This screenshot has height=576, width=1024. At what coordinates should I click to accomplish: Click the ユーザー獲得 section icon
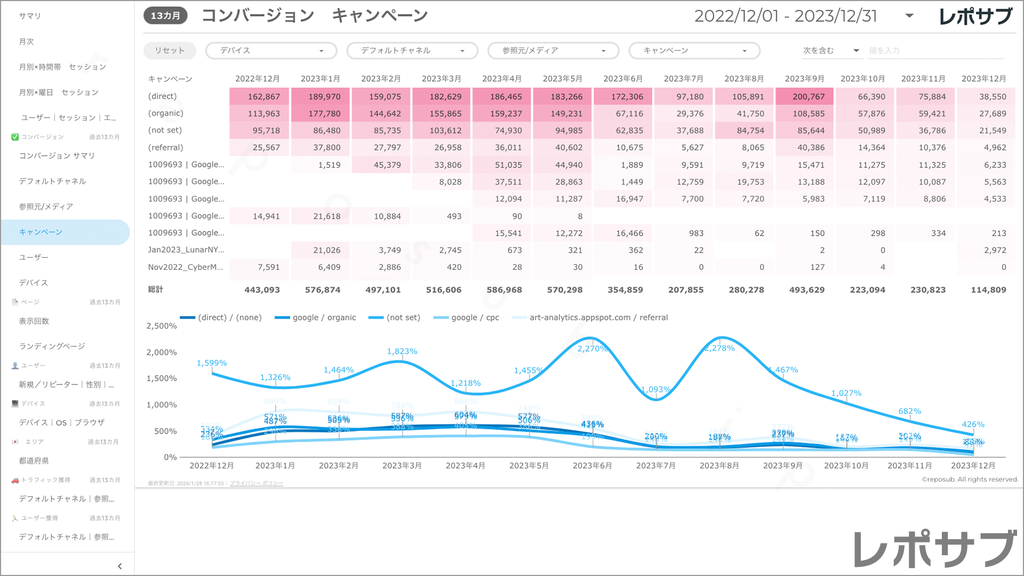[15, 518]
